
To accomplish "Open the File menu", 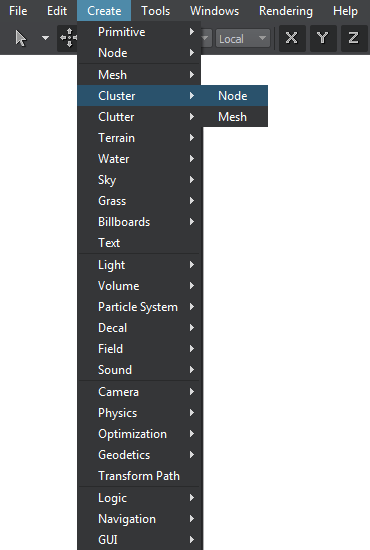I will tap(18, 11).
